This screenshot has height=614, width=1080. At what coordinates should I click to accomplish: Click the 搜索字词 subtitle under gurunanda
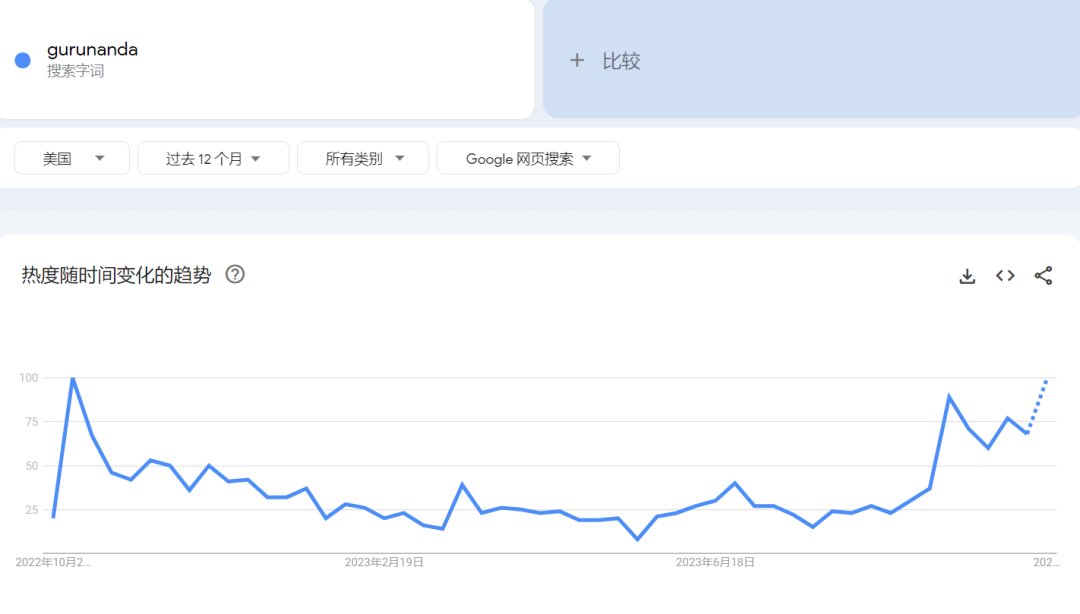(x=75, y=72)
